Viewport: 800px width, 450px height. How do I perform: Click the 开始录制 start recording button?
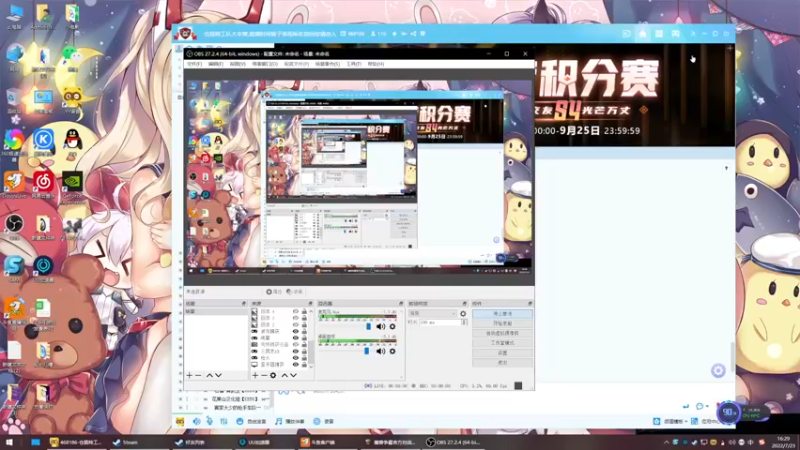(502, 323)
